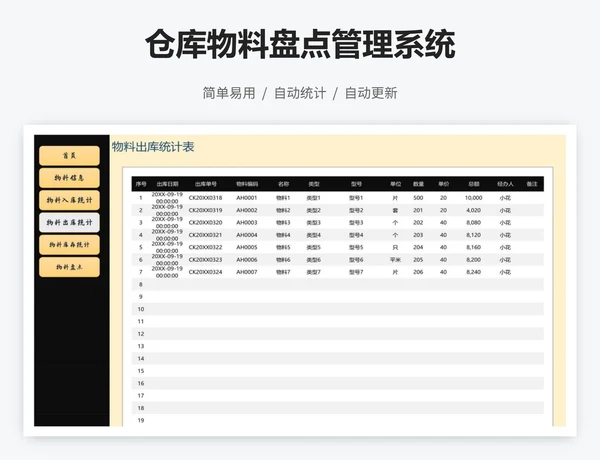Select material code cell AH0005
600x460 pixels.
point(247,247)
